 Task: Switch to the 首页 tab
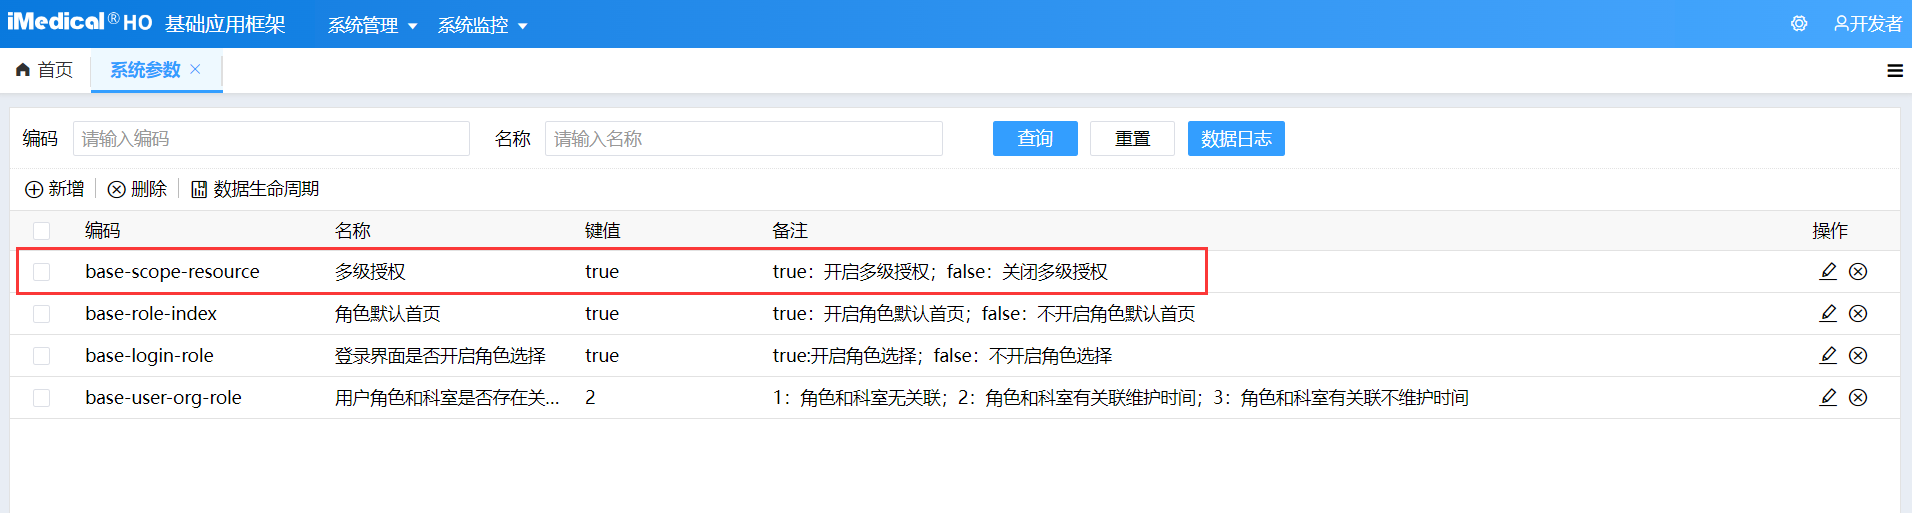[45, 70]
